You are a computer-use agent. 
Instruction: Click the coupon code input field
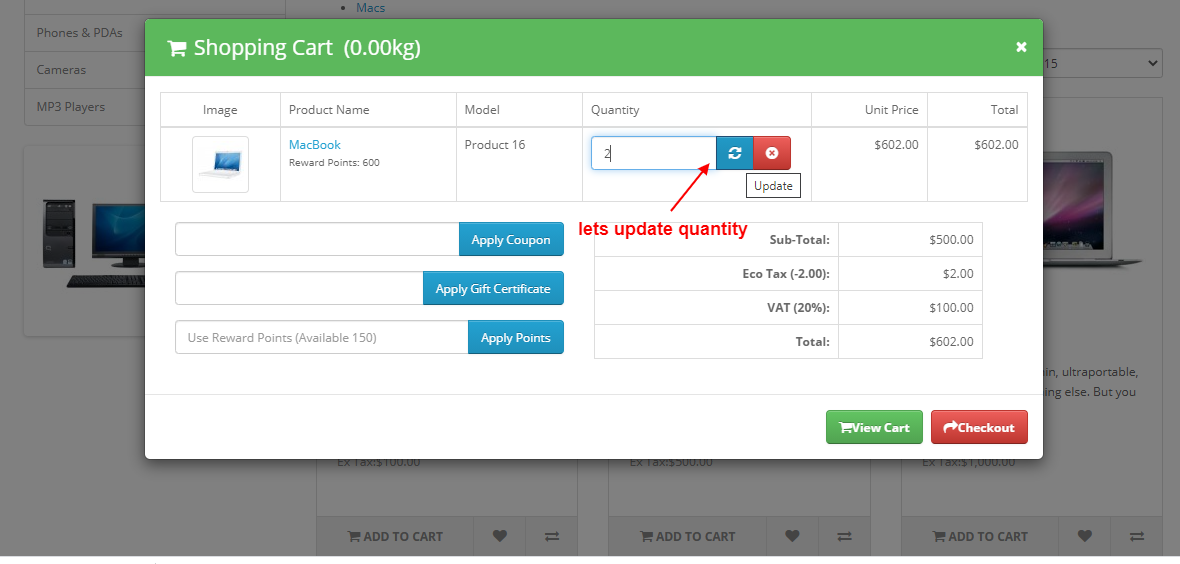318,239
